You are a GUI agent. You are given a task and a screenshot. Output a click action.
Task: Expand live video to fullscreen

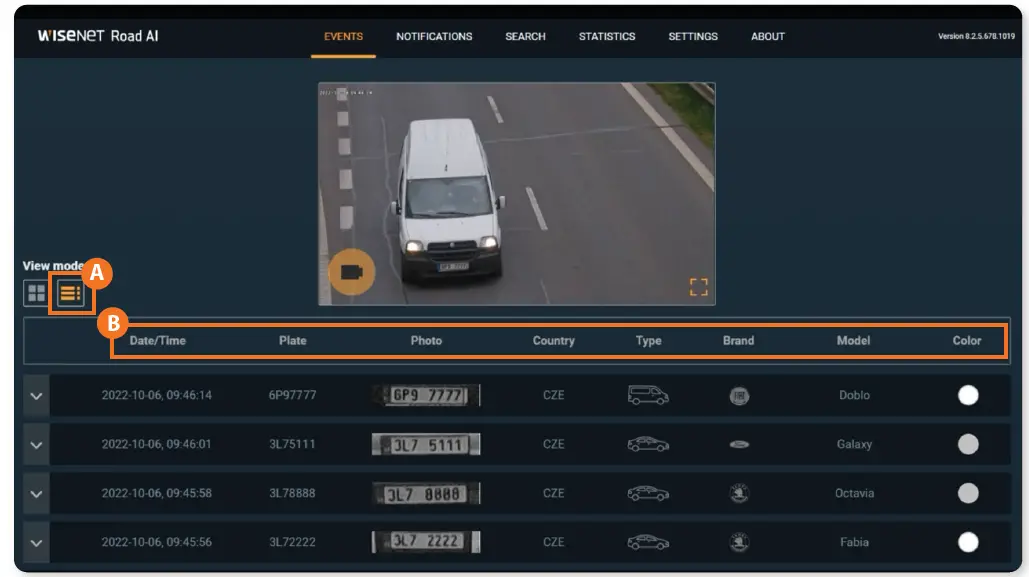[698, 287]
